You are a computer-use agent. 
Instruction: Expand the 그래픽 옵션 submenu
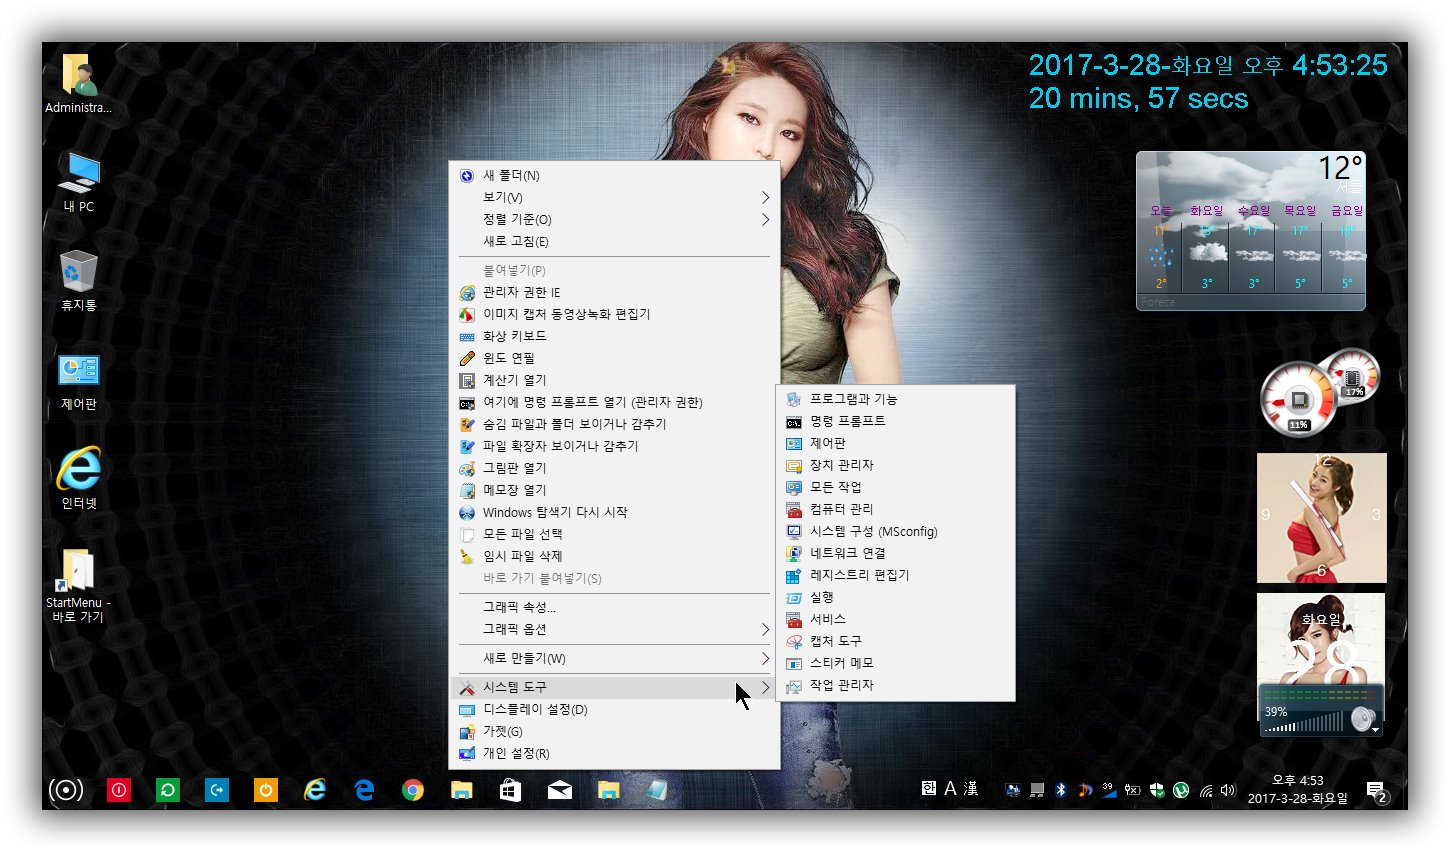614,629
